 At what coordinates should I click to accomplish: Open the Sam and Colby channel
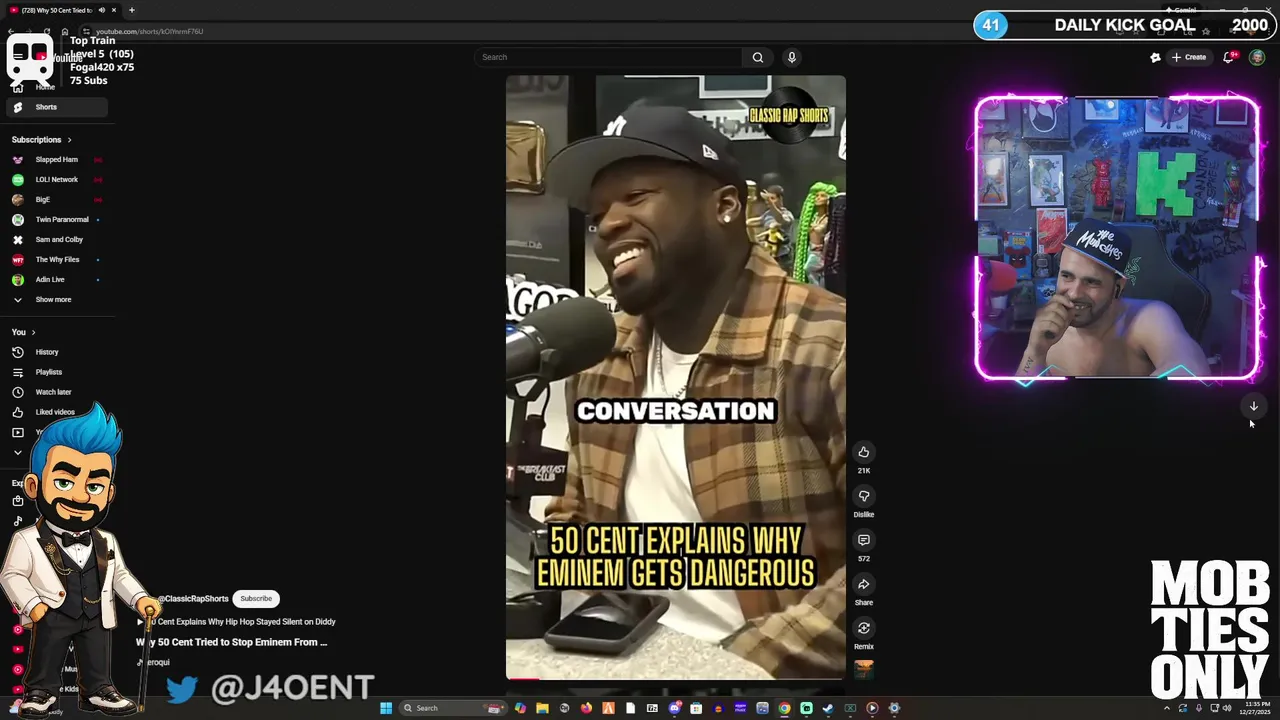click(55, 240)
